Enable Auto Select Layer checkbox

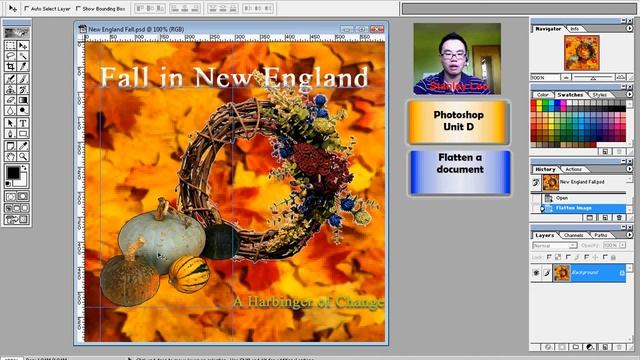point(27,8)
